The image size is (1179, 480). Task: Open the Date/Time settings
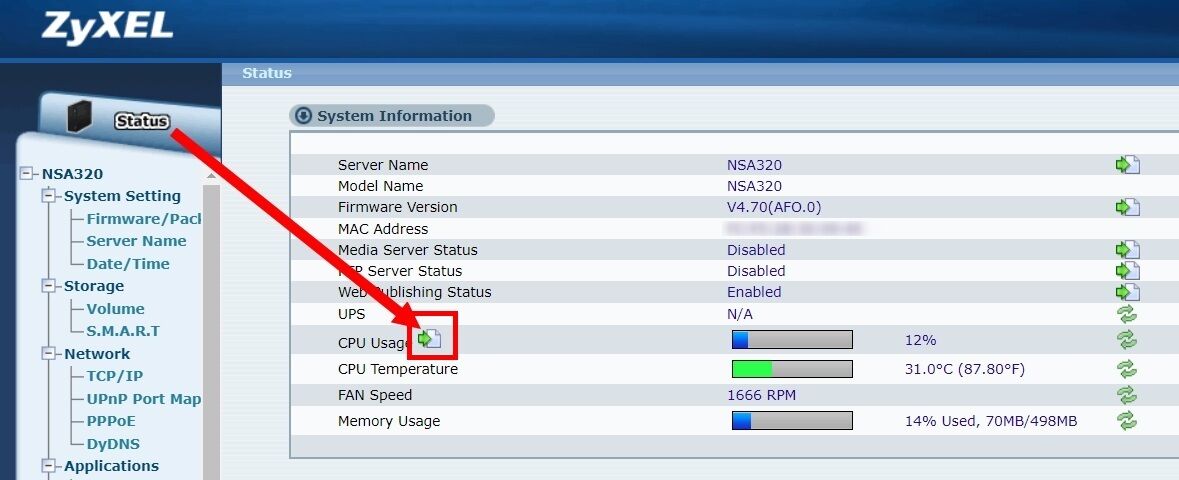click(x=128, y=264)
